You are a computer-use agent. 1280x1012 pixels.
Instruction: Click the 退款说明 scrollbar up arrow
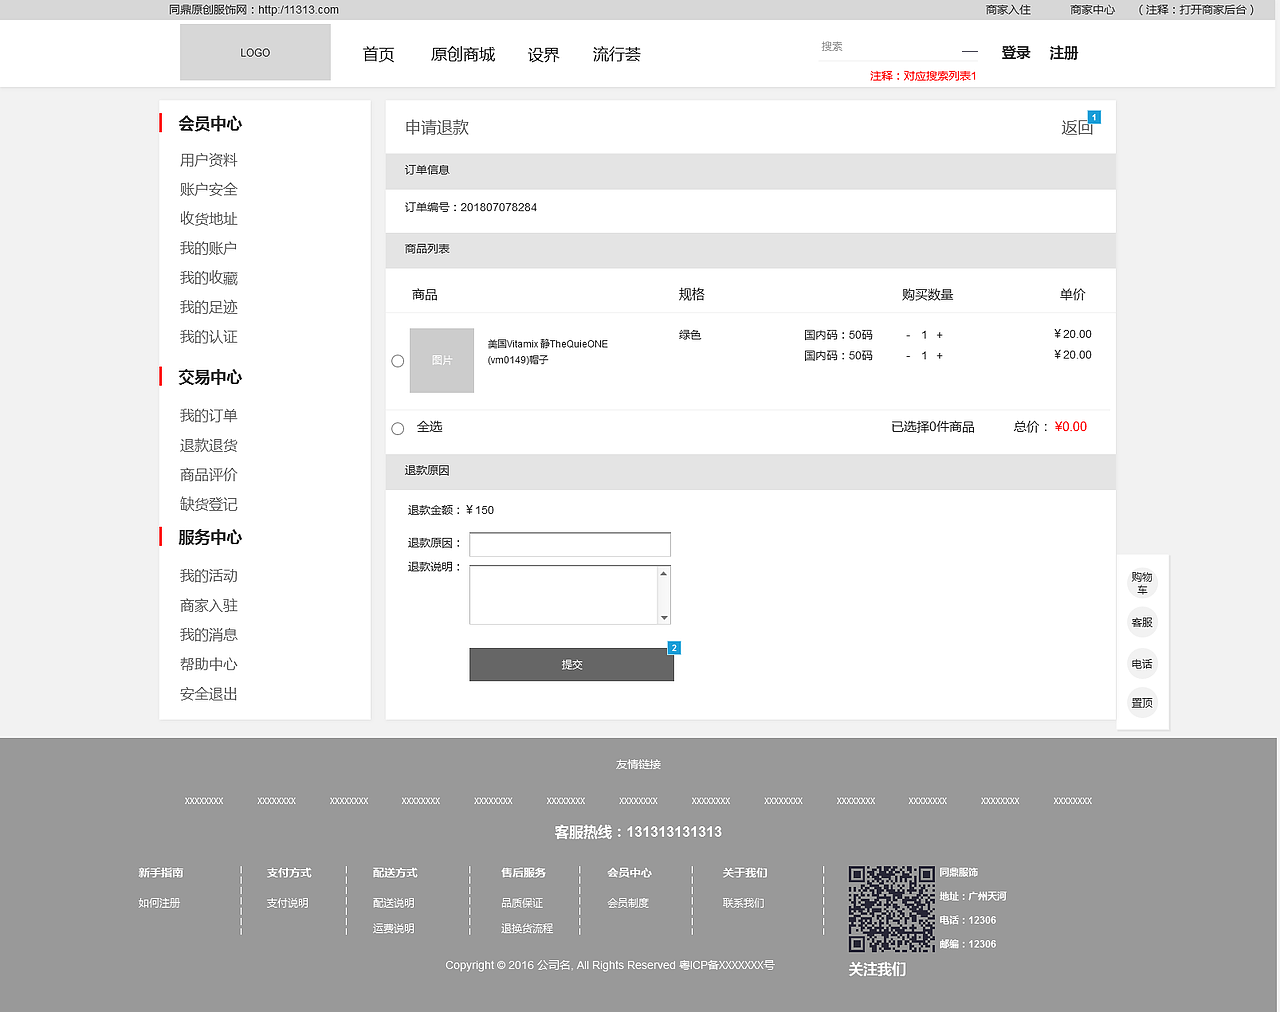pyautogui.click(x=664, y=573)
